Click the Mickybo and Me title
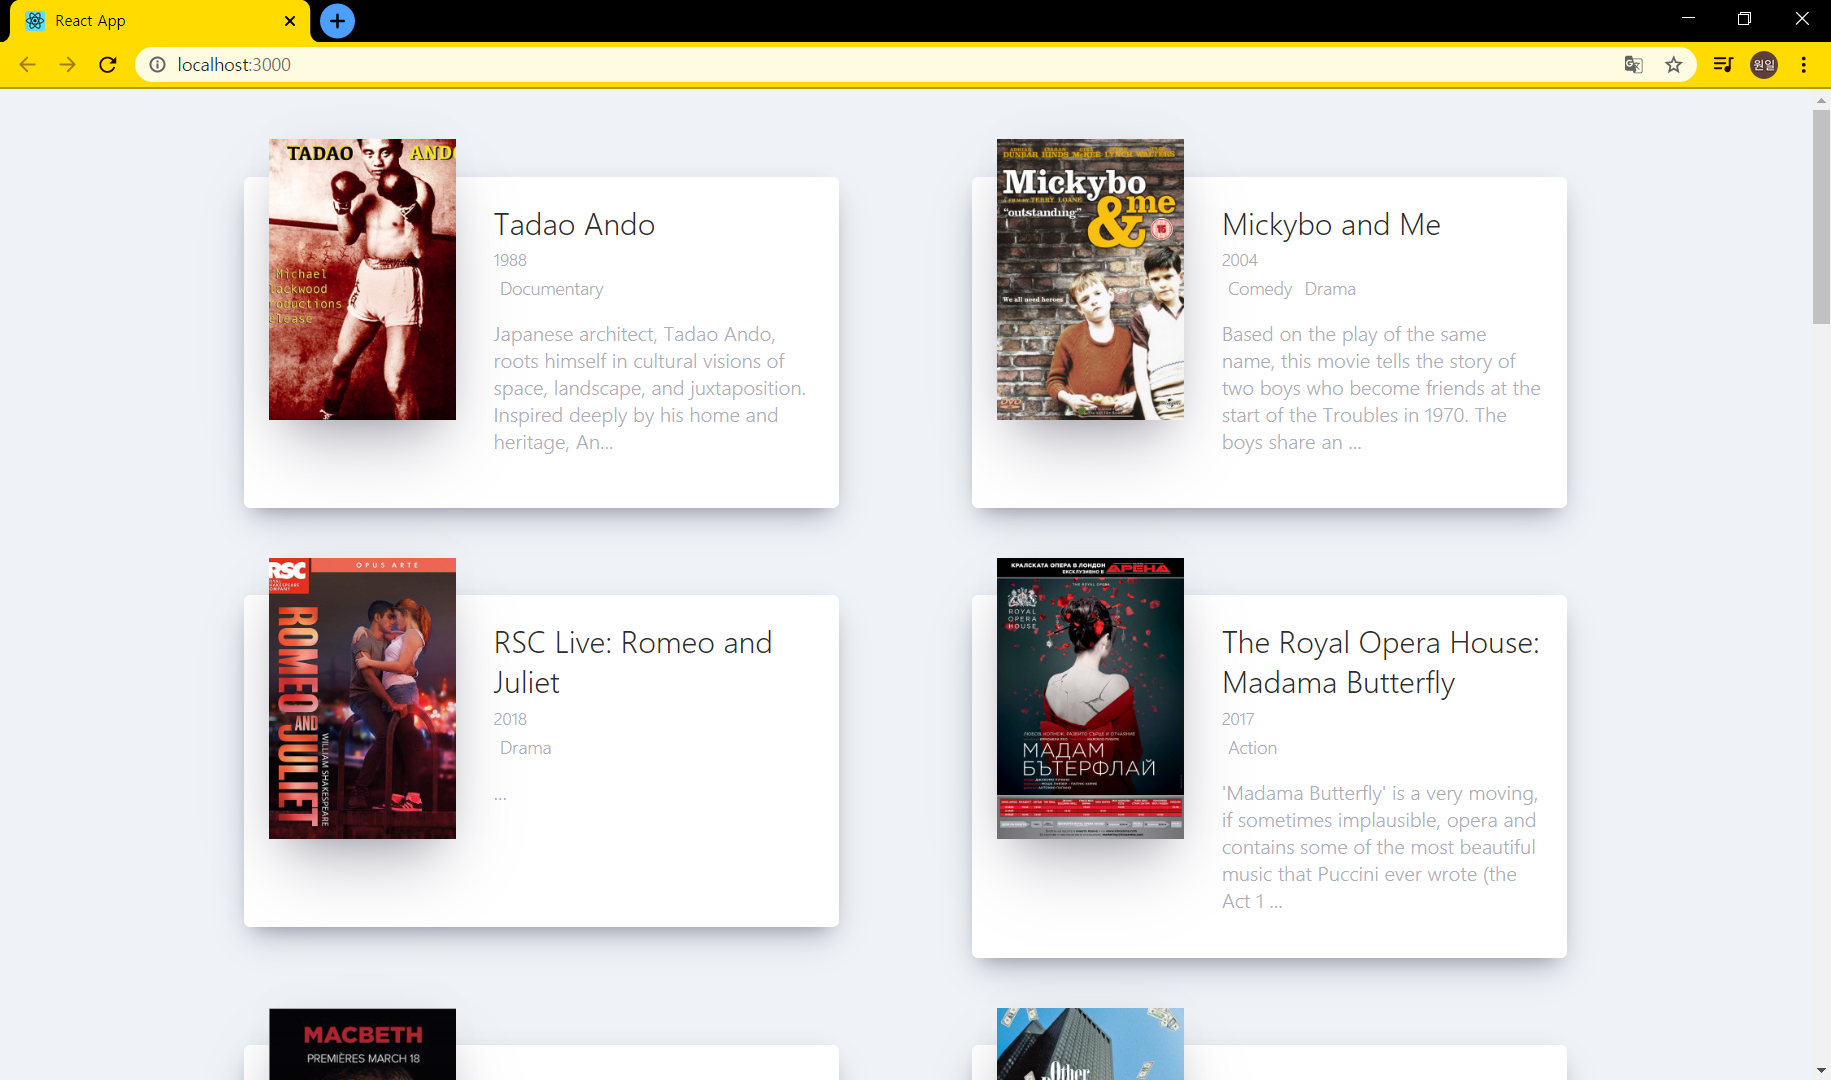The image size is (1831, 1080). 1331,225
